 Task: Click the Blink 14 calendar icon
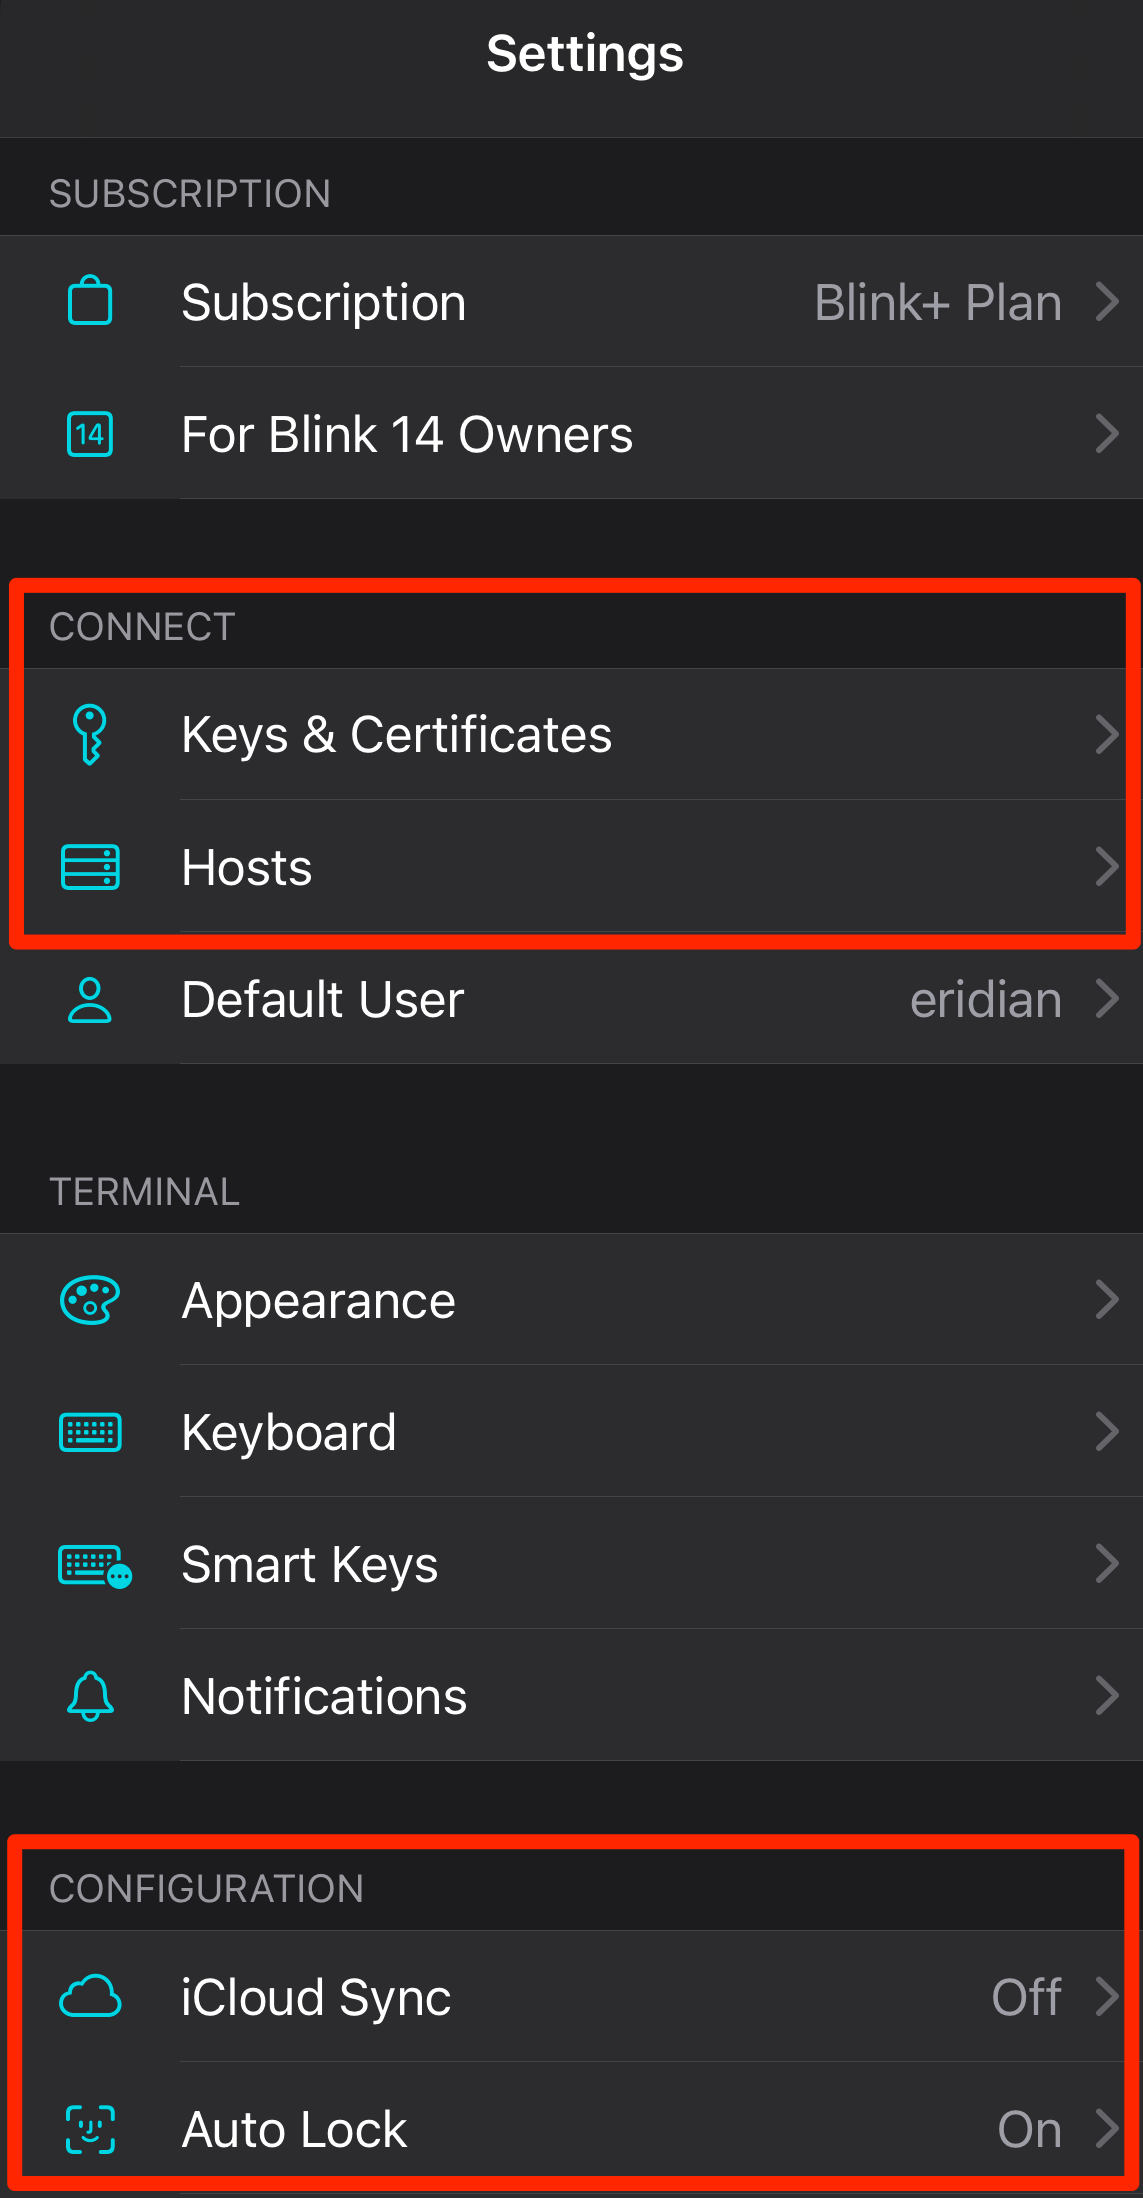[x=90, y=434]
